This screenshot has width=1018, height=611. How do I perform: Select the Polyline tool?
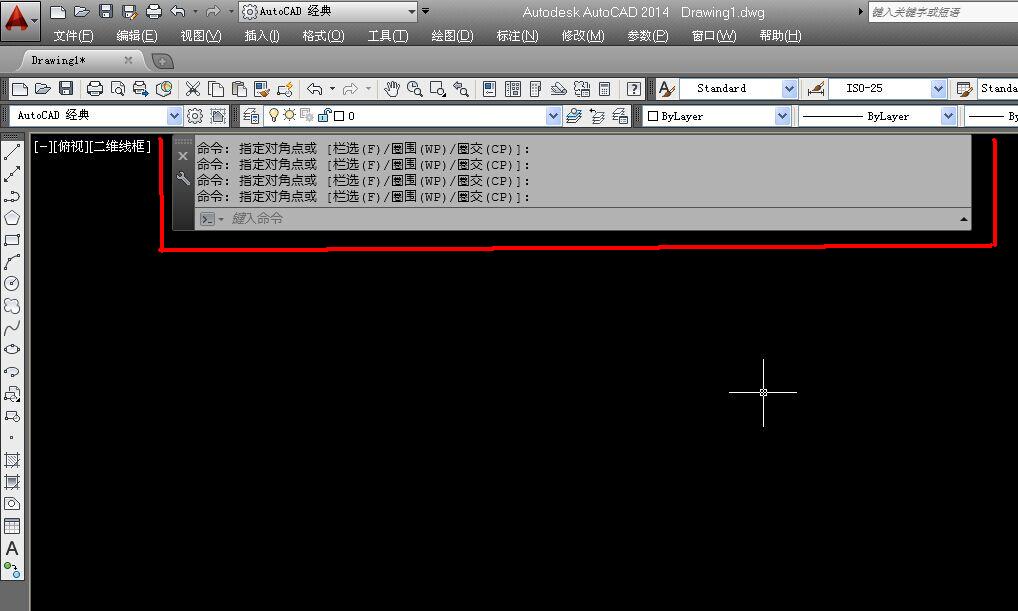tap(12, 196)
